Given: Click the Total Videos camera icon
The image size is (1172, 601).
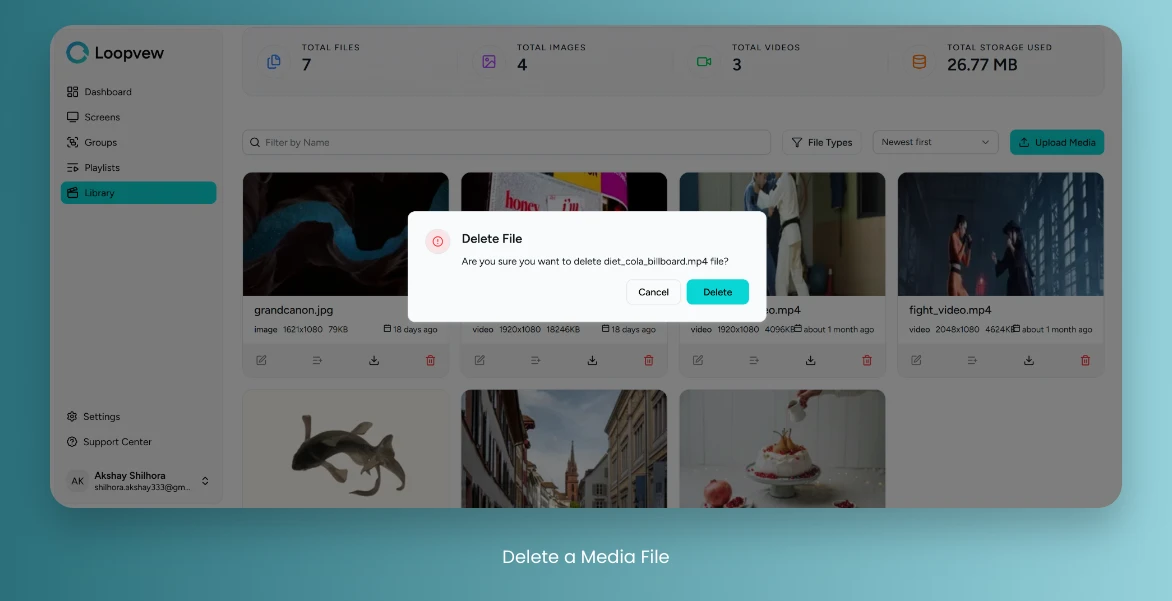Looking at the screenshot, I should [704, 61].
